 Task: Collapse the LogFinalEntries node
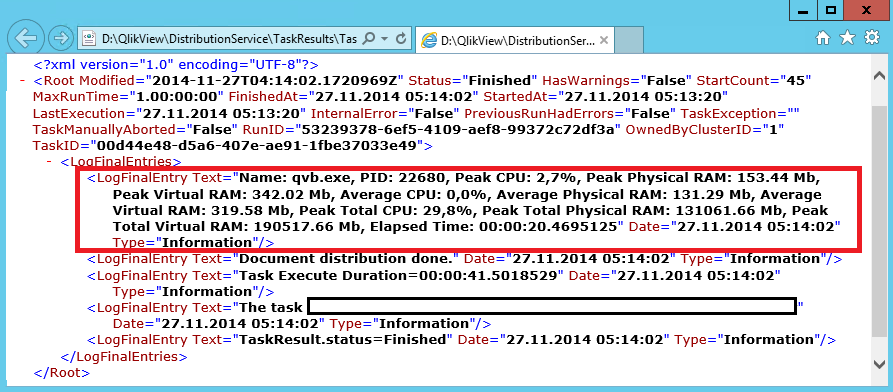[50, 162]
